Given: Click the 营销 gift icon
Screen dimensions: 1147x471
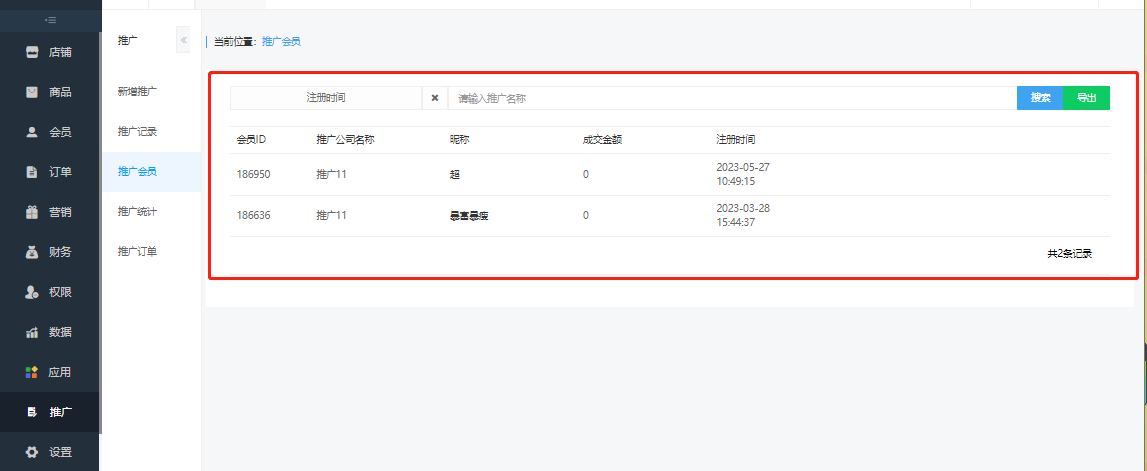Looking at the screenshot, I should pyautogui.click(x=31, y=212).
